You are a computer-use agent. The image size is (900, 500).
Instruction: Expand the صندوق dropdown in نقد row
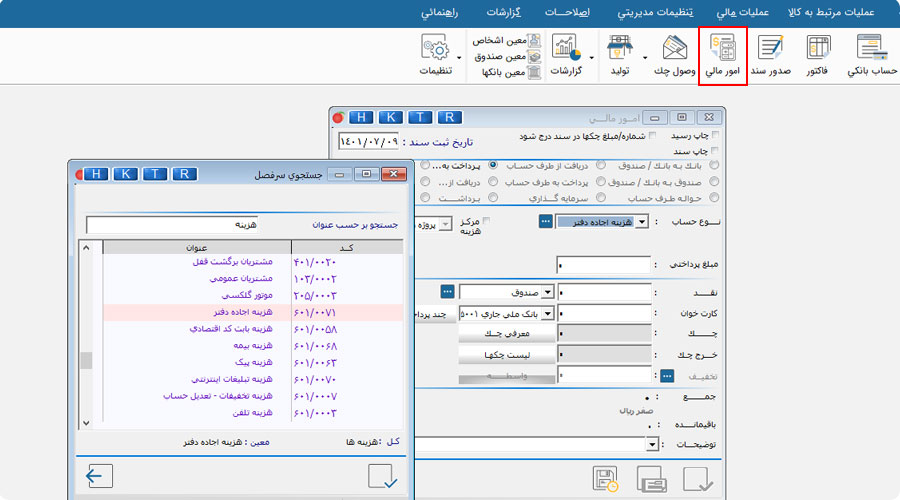(548, 292)
